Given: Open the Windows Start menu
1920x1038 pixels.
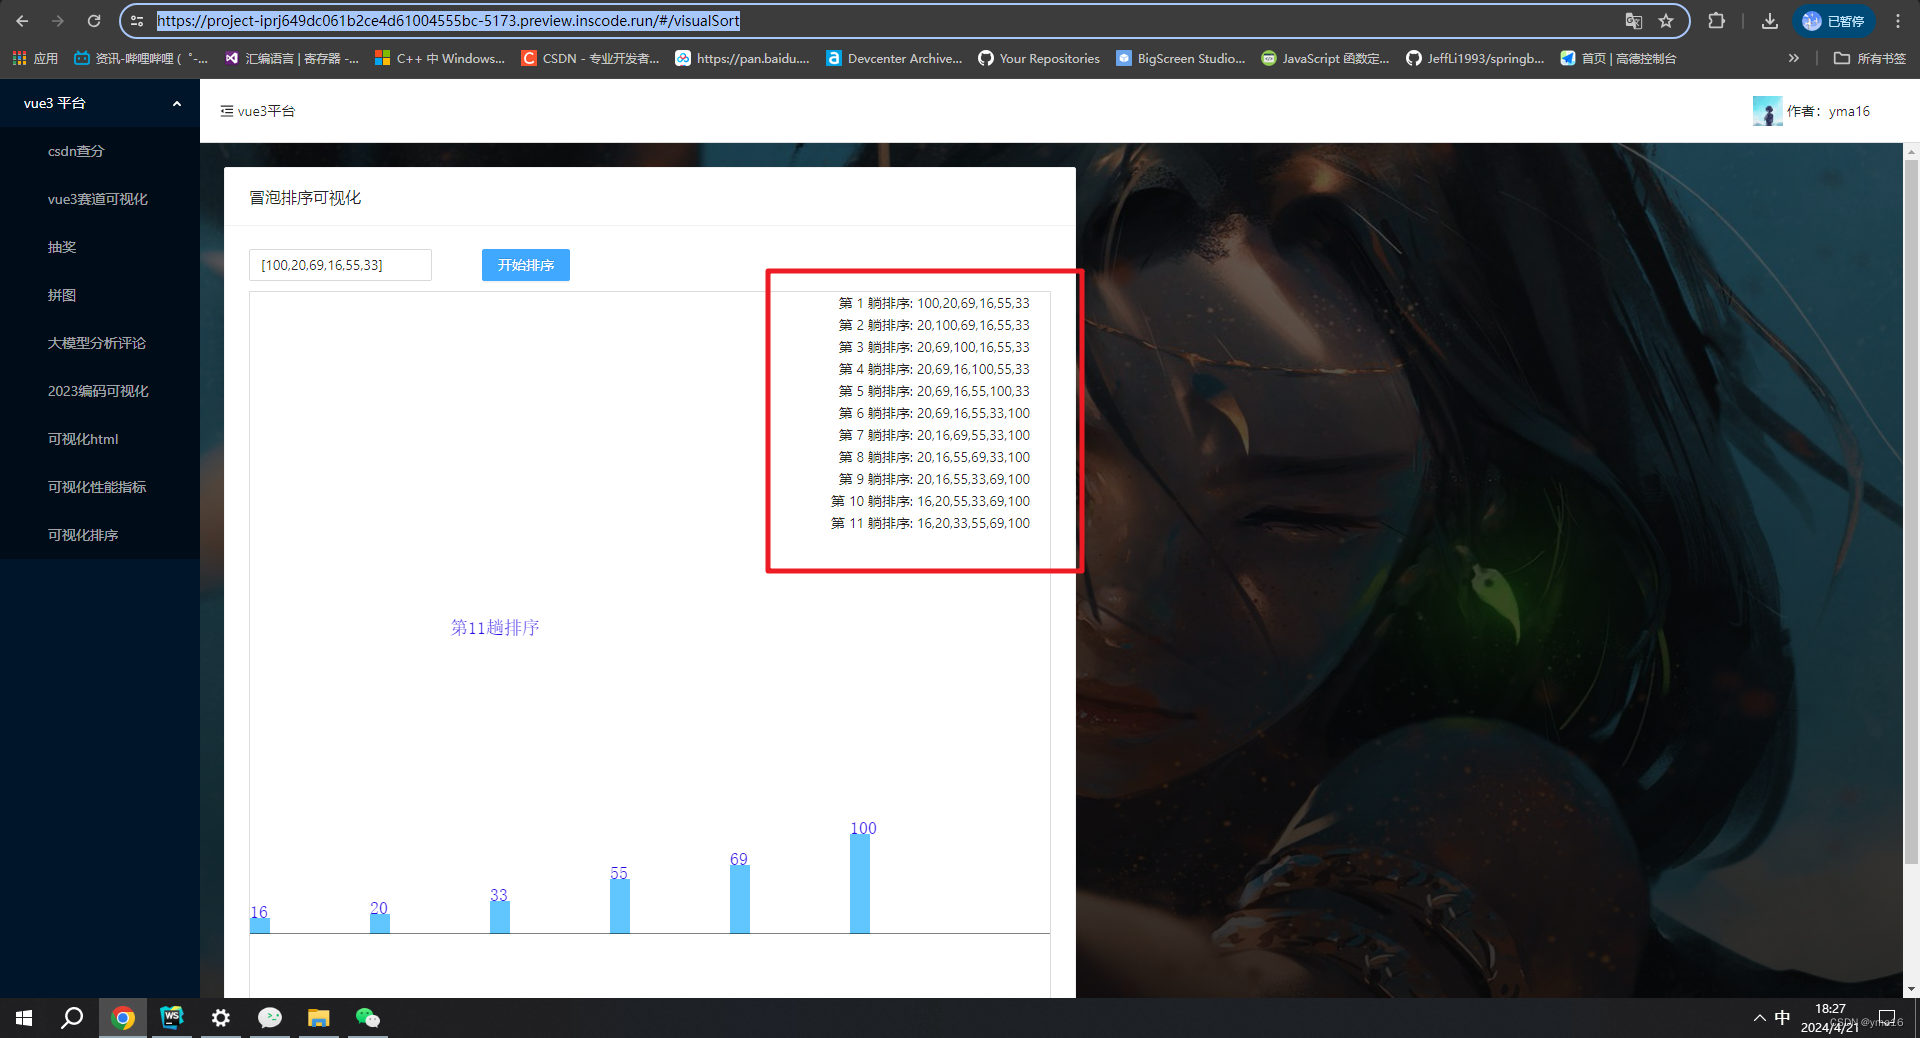Looking at the screenshot, I should (24, 1018).
